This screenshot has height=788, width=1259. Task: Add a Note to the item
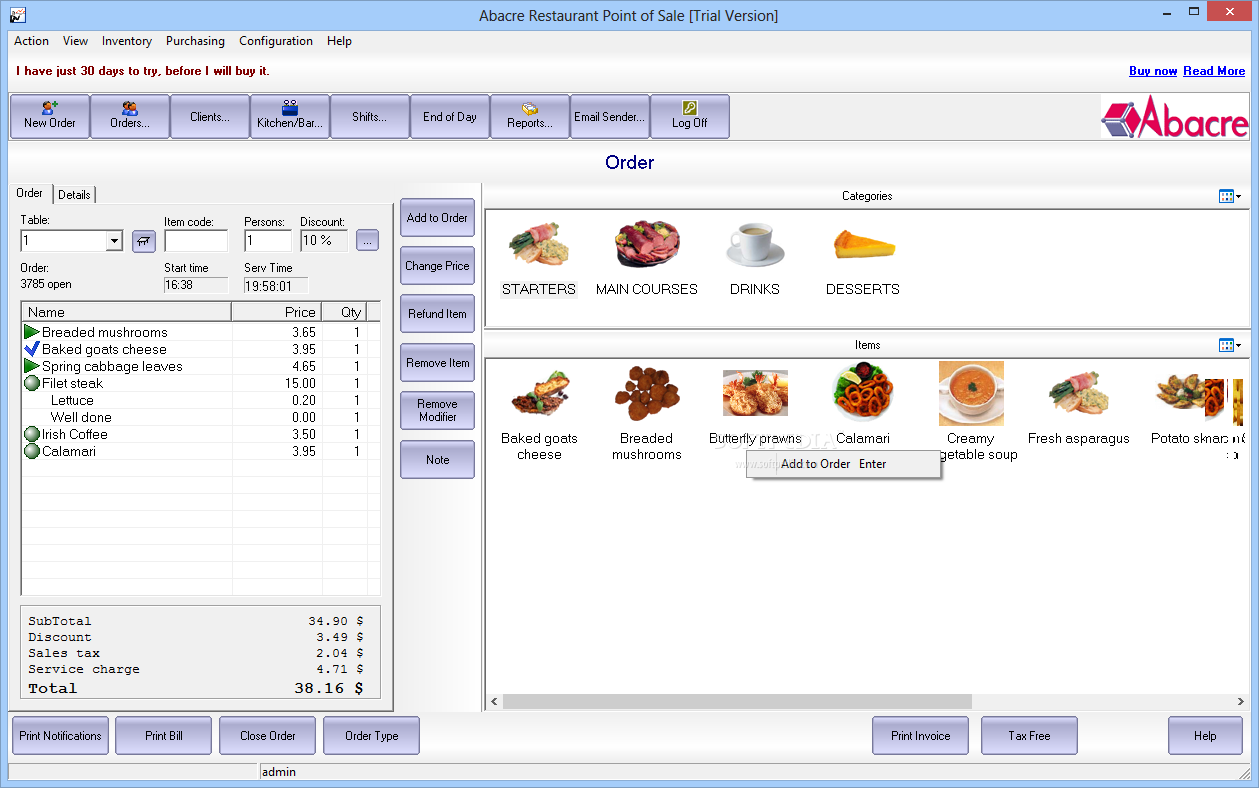click(437, 460)
